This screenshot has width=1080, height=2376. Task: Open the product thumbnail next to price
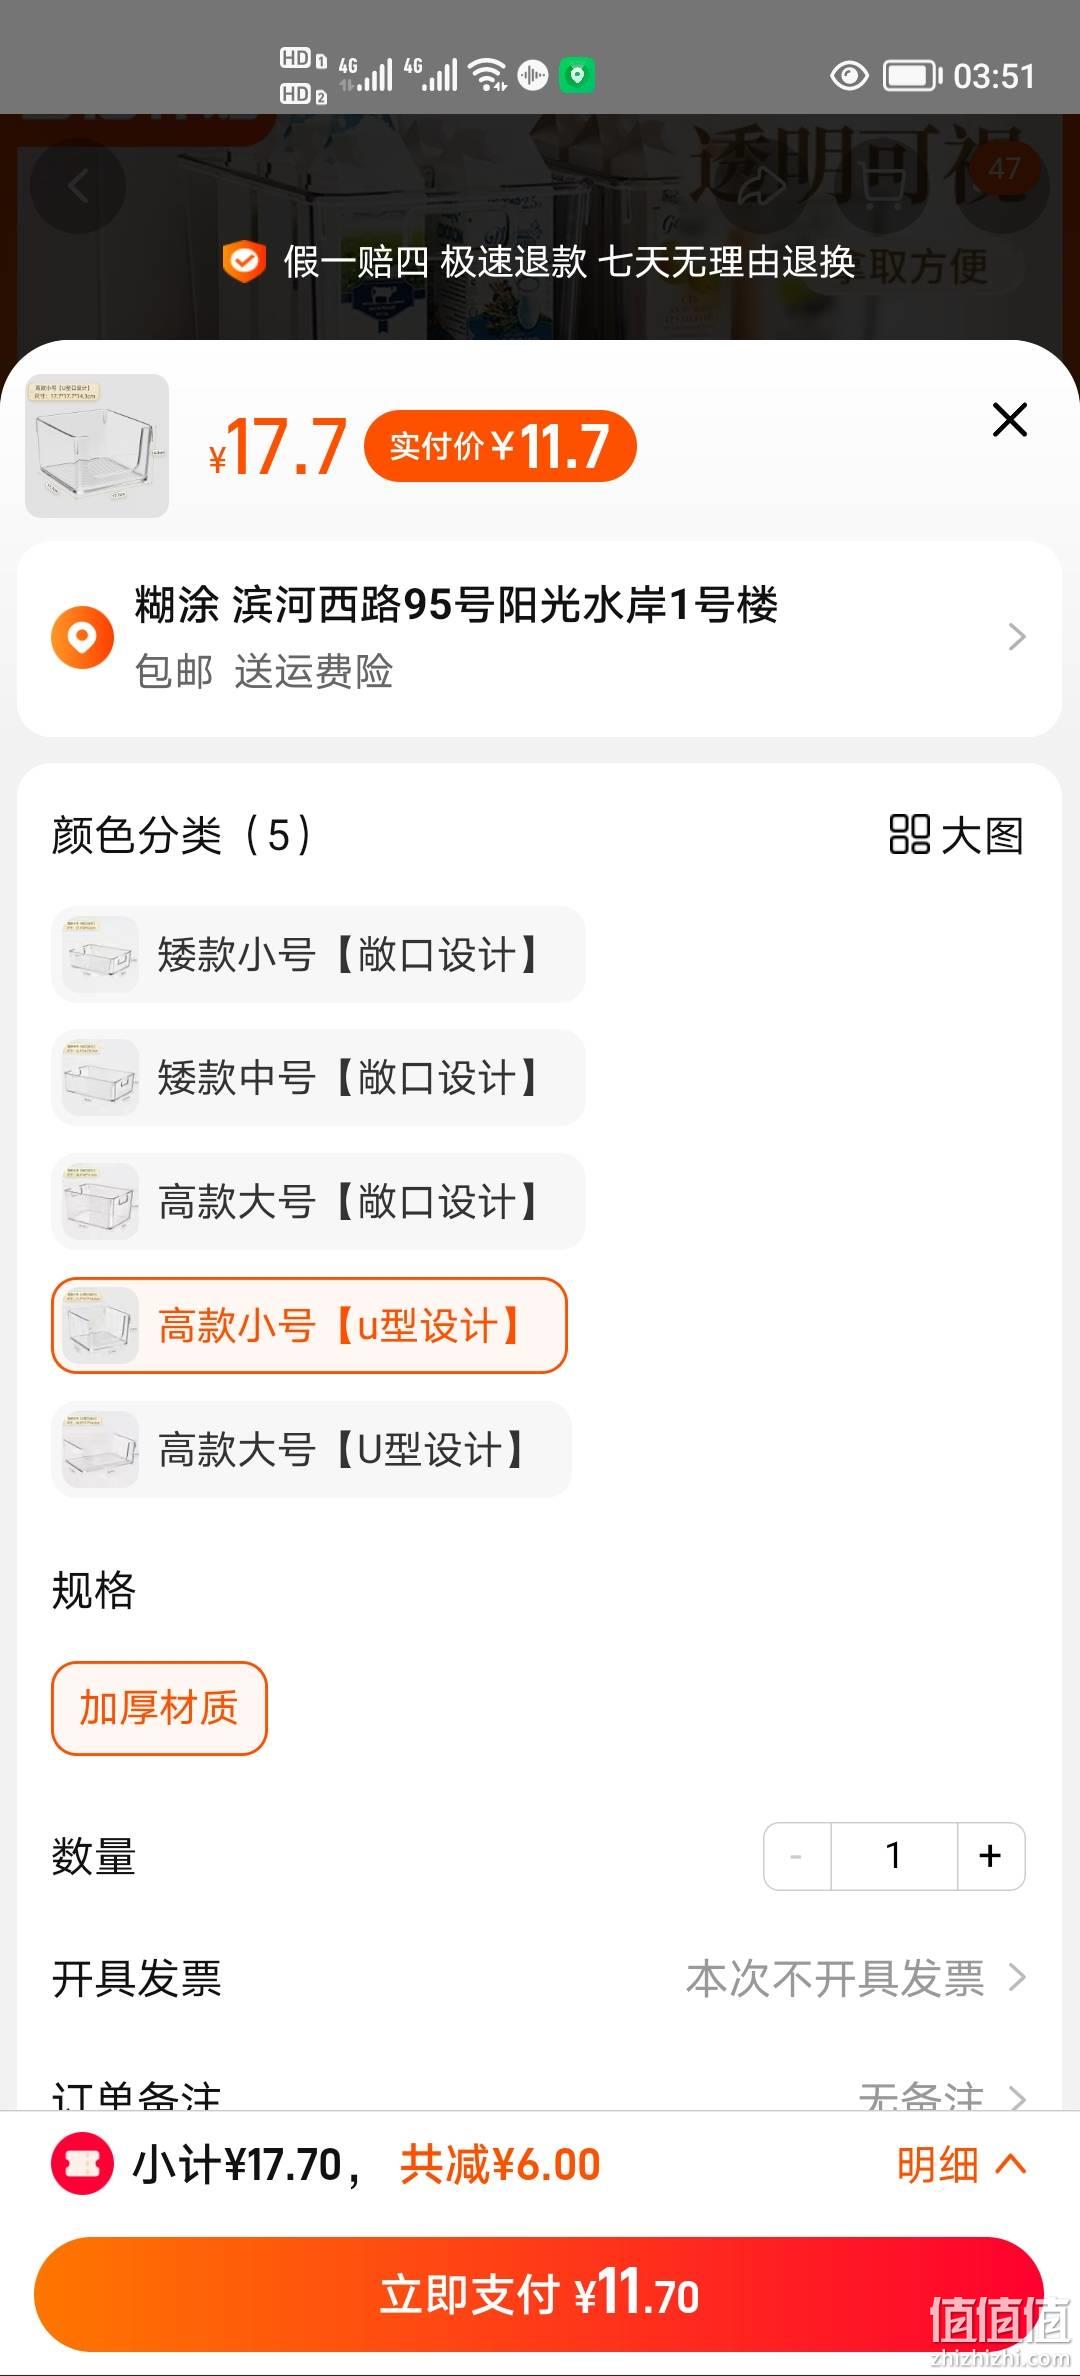pyautogui.click(x=97, y=446)
